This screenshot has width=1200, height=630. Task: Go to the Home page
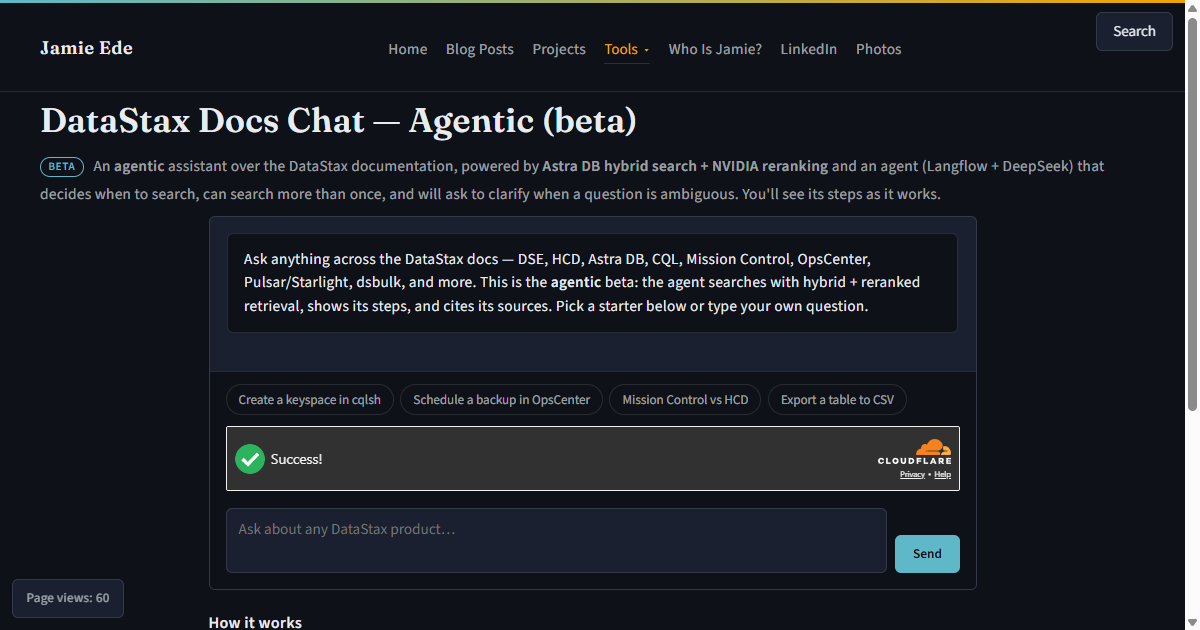coord(408,49)
